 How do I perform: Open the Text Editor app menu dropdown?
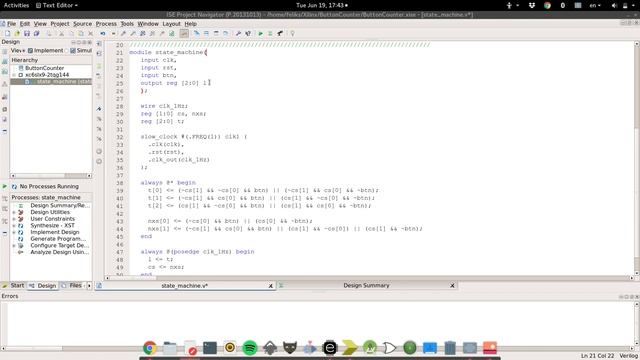click(x=57, y=5)
